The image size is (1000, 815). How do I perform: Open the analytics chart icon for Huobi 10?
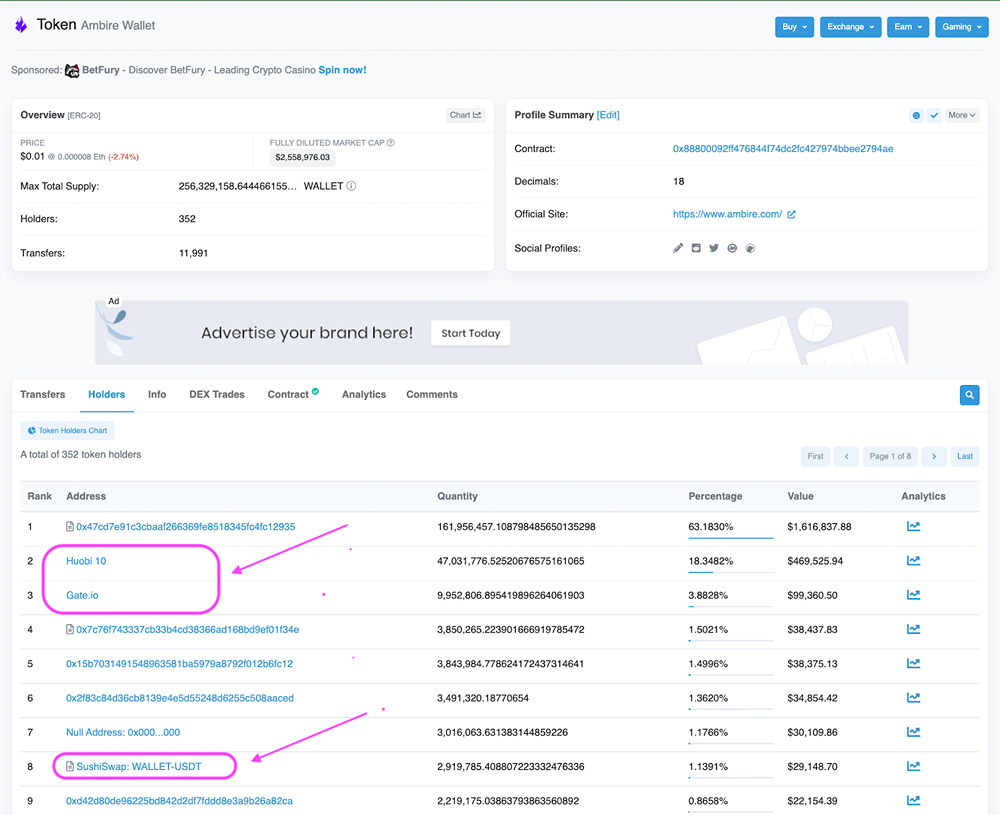tap(913, 561)
